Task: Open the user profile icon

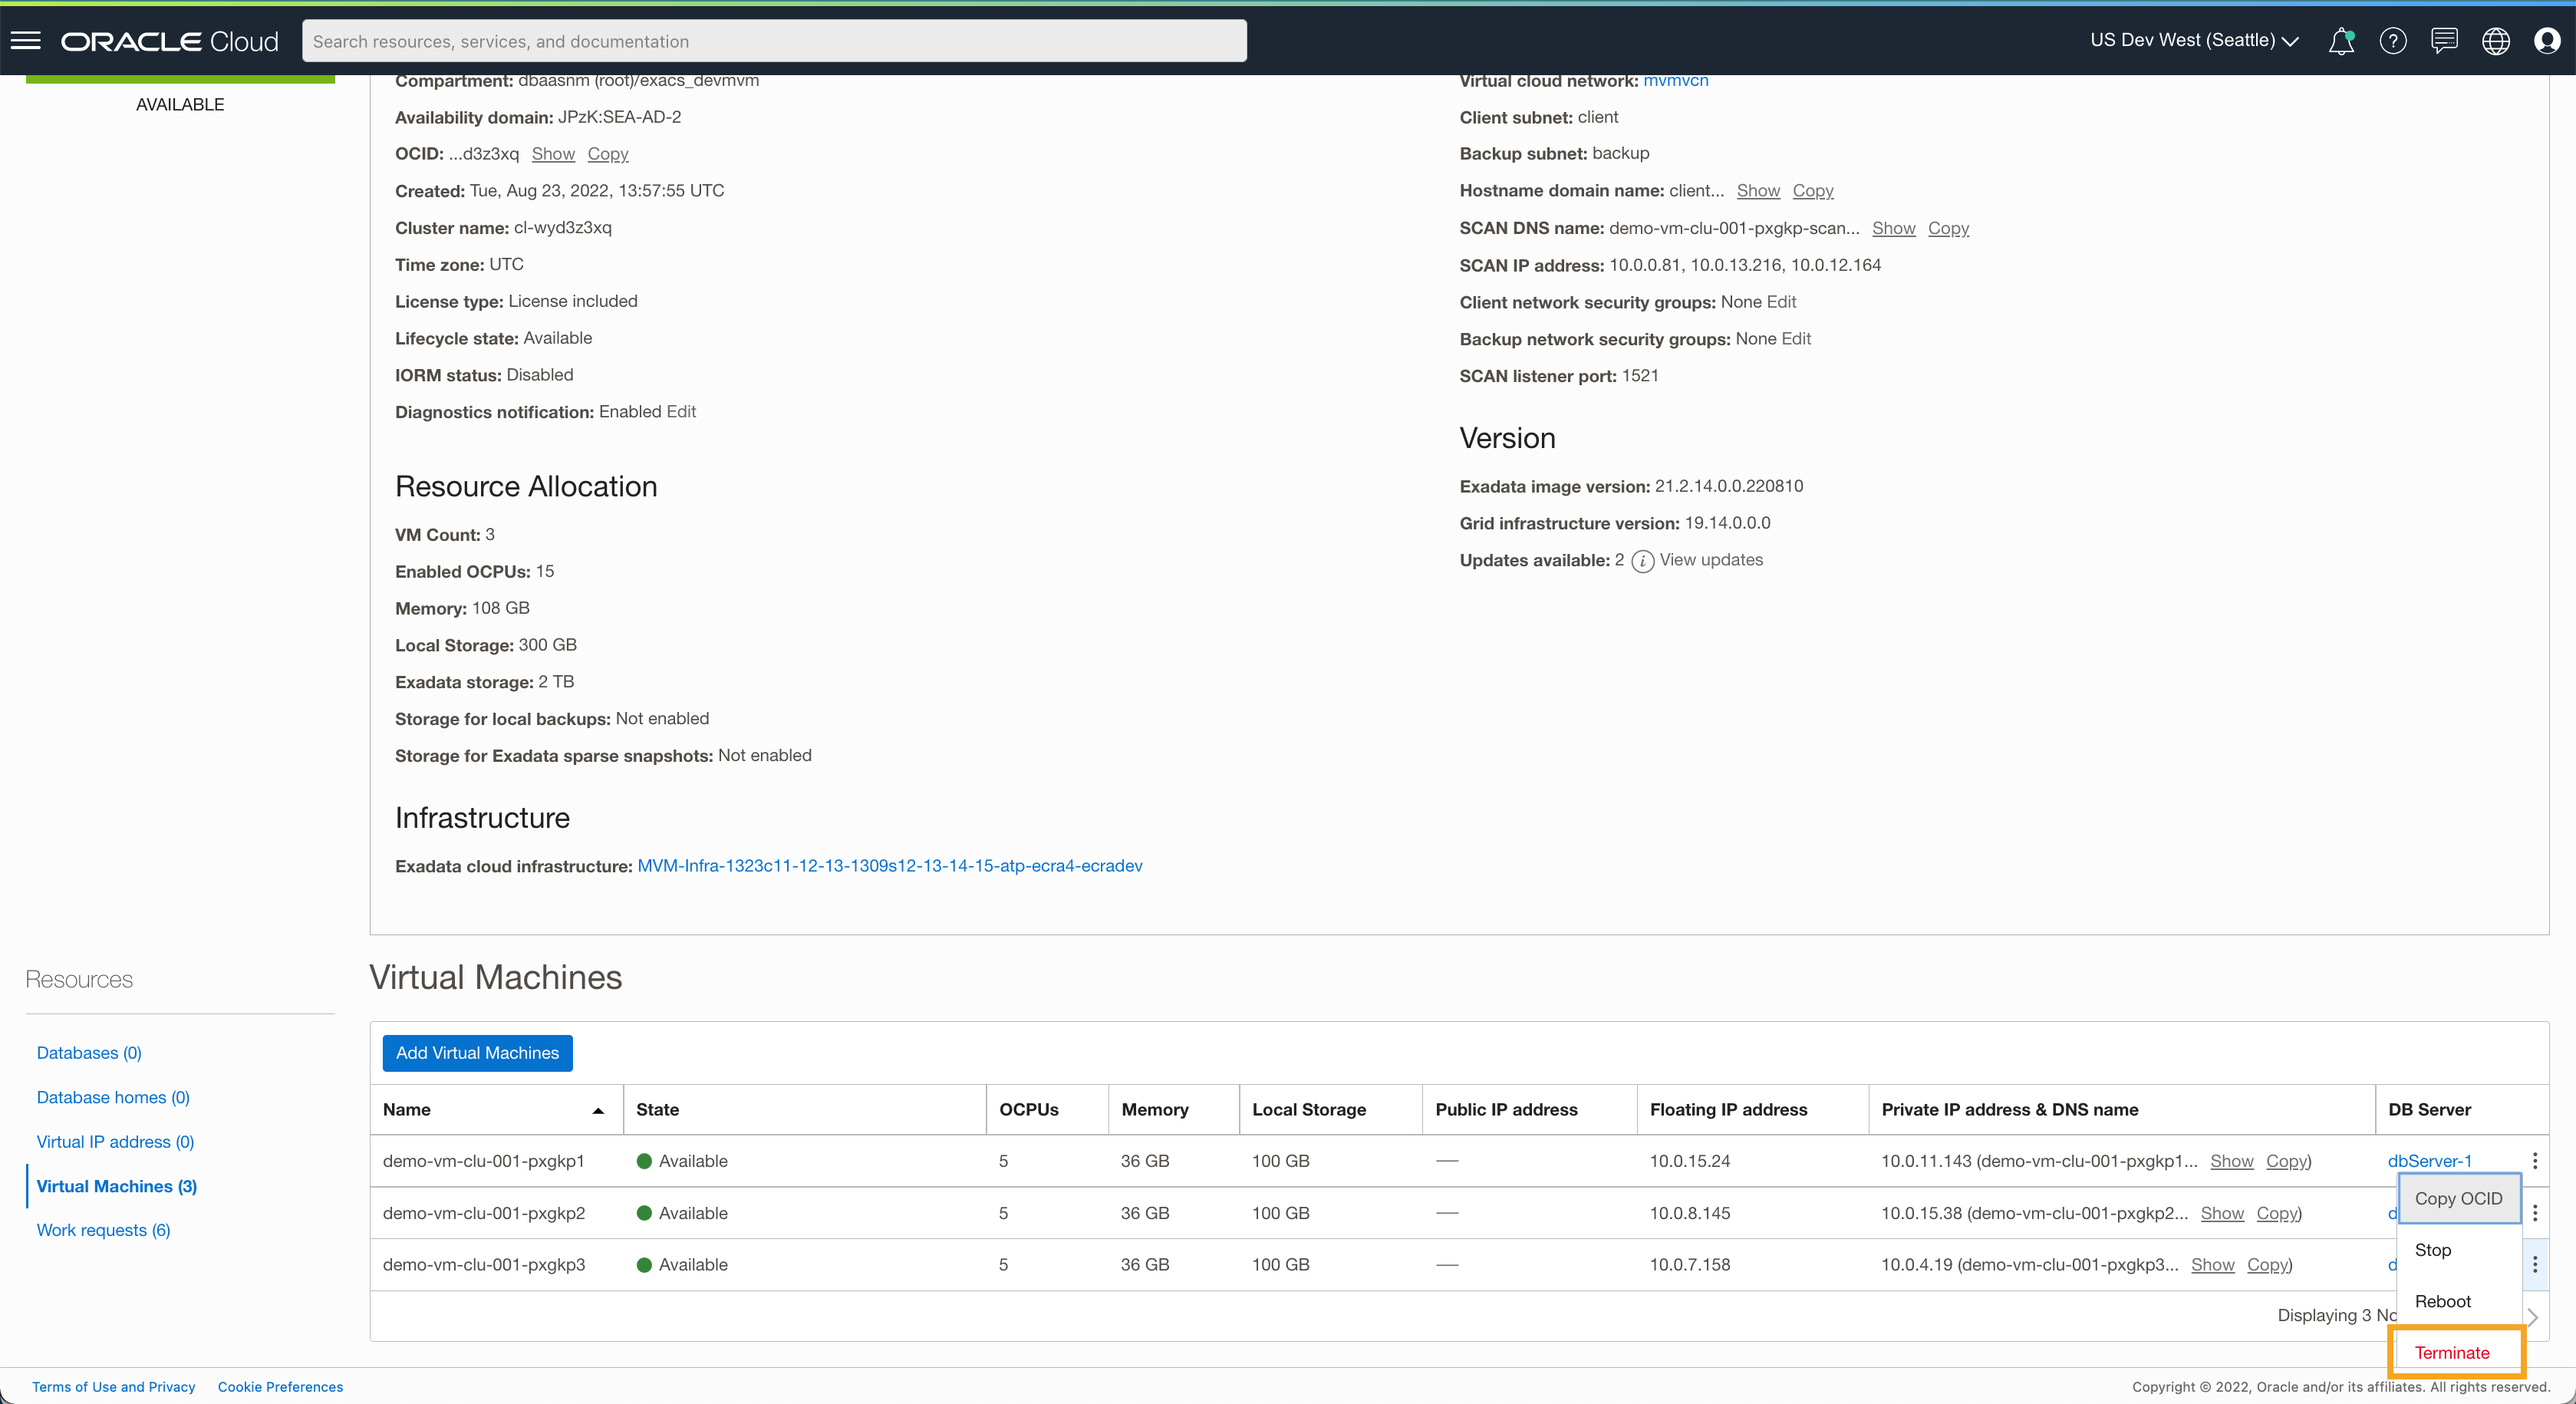Action: click(x=2547, y=41)
